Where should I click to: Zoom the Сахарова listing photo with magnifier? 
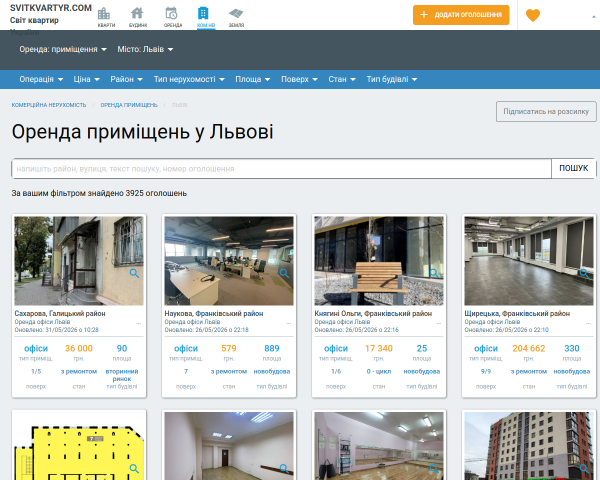134,273
